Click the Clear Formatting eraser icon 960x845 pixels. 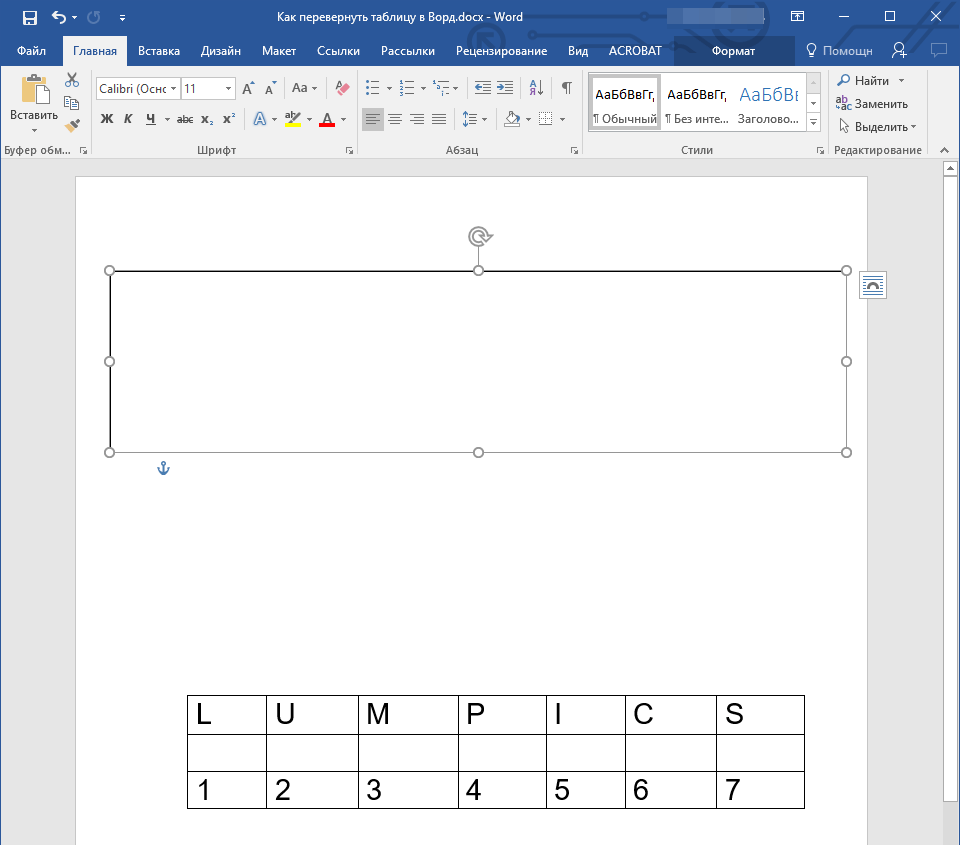pos(343,89)
